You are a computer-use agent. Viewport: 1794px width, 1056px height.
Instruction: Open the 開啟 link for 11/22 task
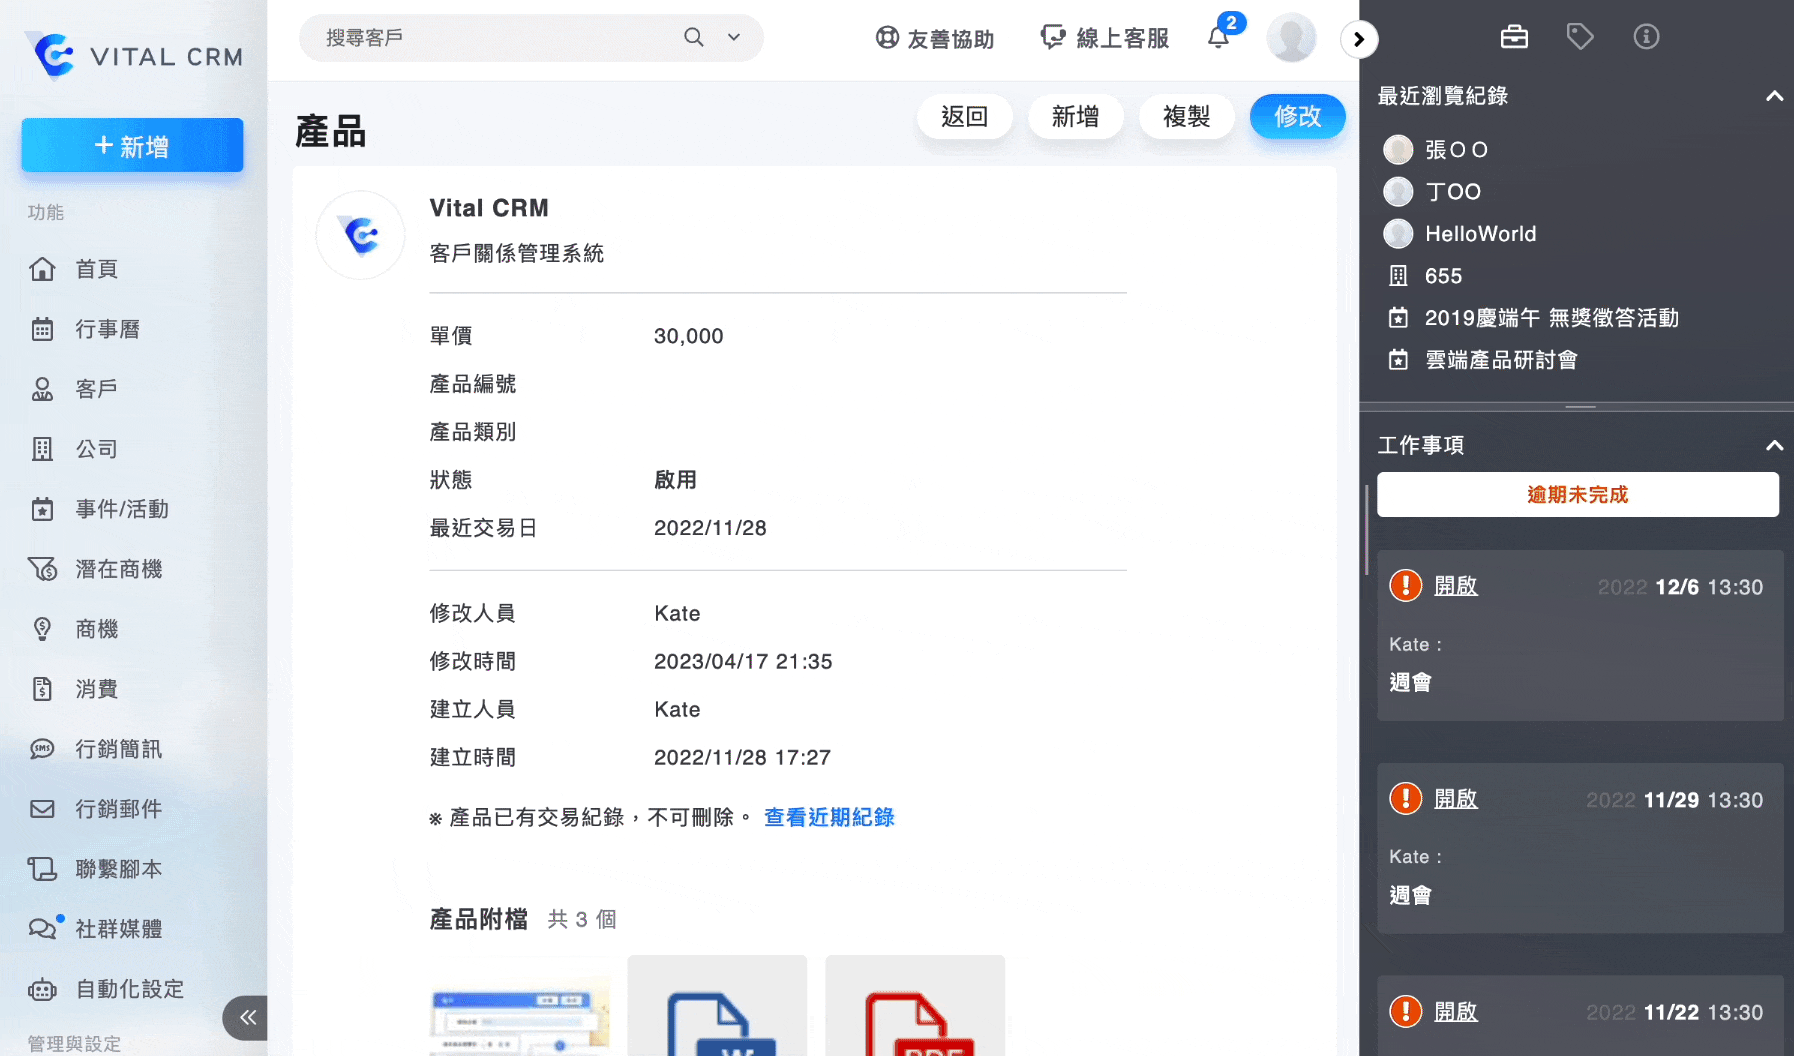[1456, 1012]
